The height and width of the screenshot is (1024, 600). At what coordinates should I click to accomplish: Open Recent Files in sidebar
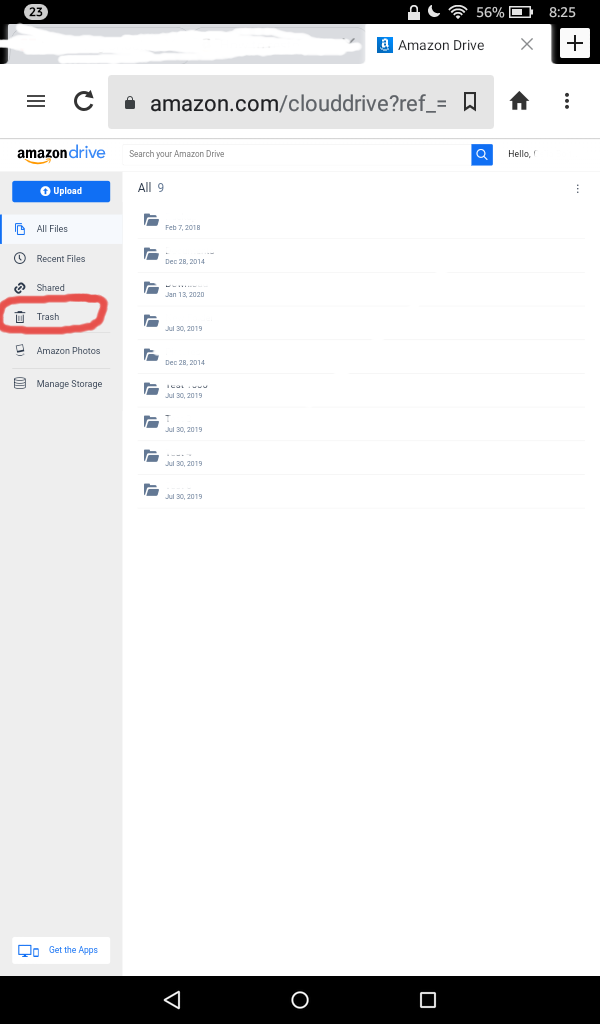[60, 259]
